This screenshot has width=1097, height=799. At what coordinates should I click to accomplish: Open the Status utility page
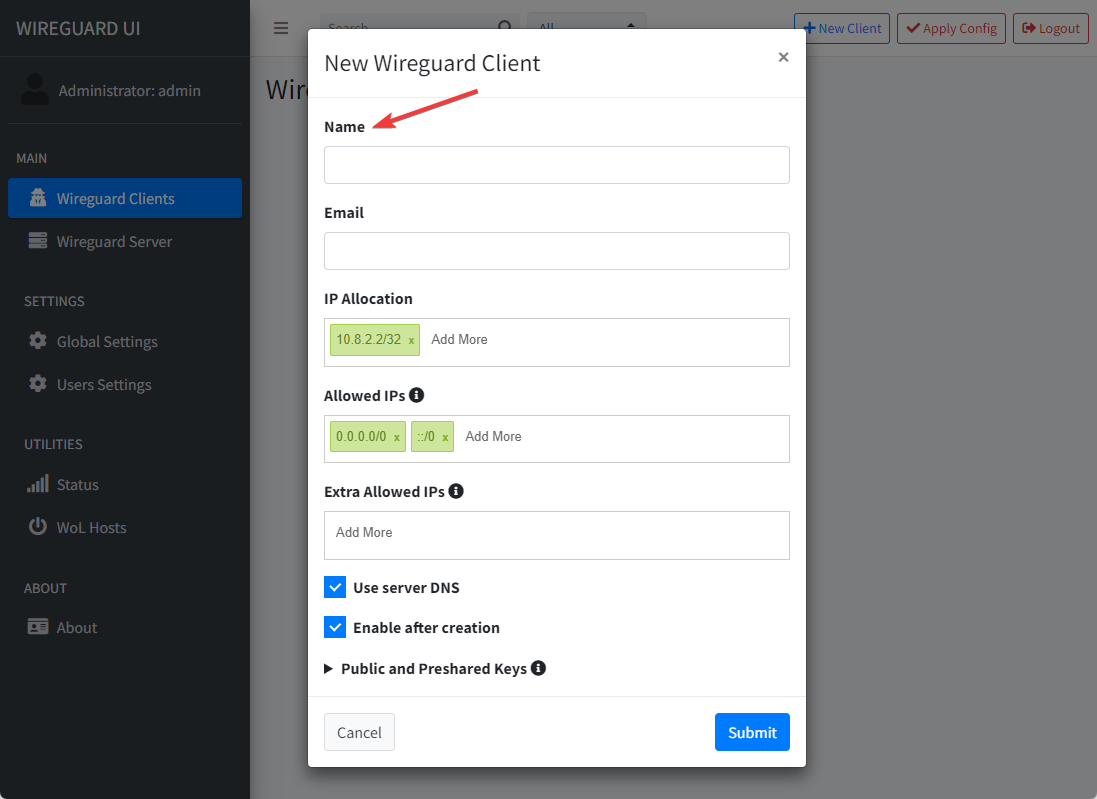pyautogui.click(x=125, y=485)
